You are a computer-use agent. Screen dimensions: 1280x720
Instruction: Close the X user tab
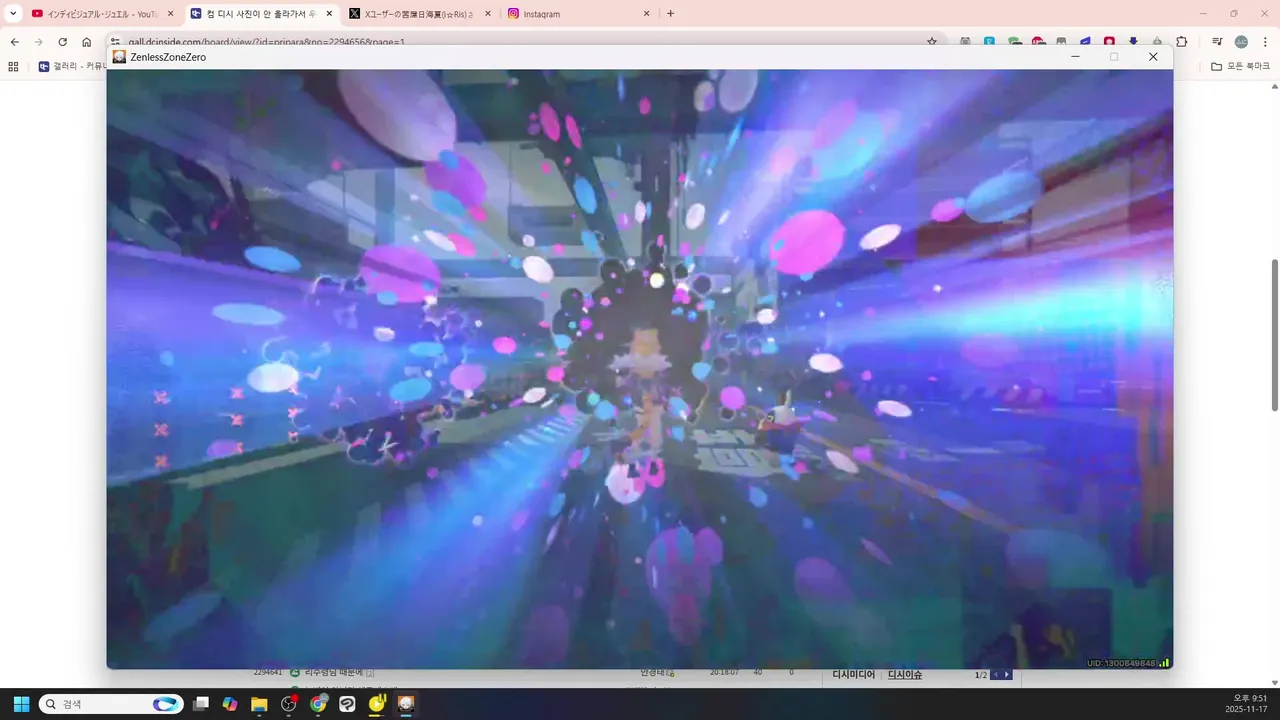pos(488,14)
